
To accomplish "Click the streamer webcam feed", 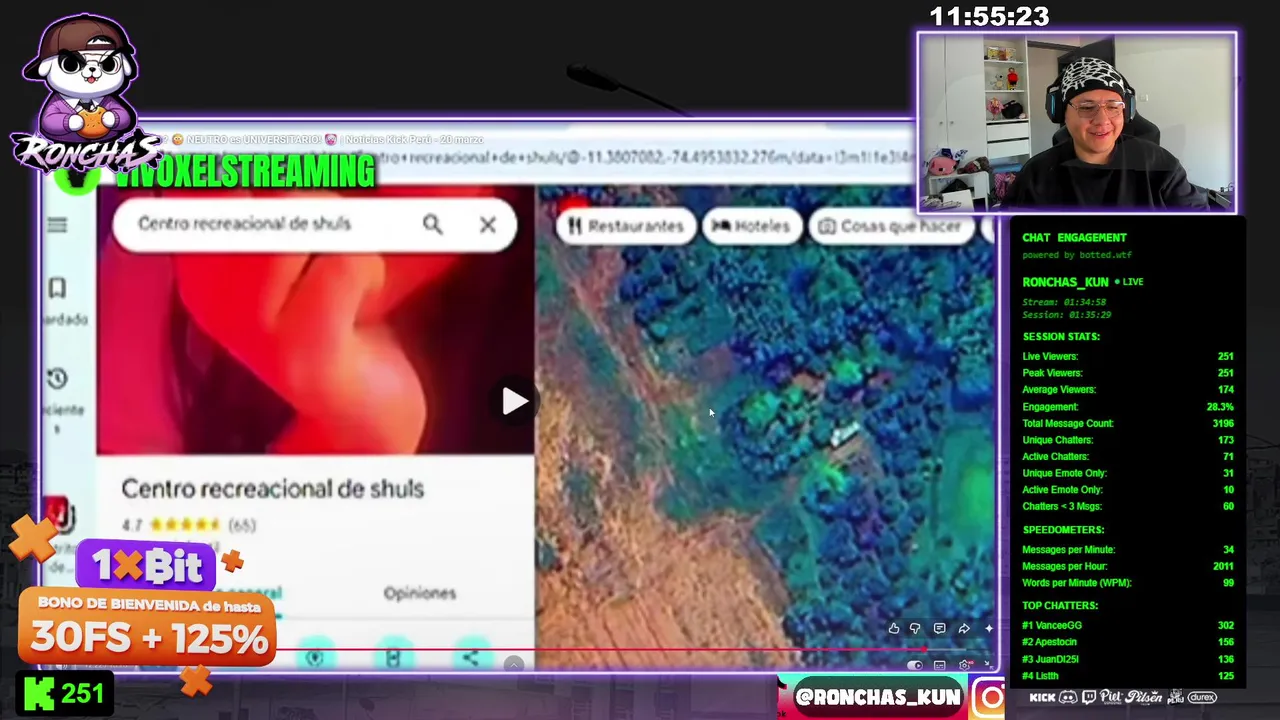I will (1077, 123).
